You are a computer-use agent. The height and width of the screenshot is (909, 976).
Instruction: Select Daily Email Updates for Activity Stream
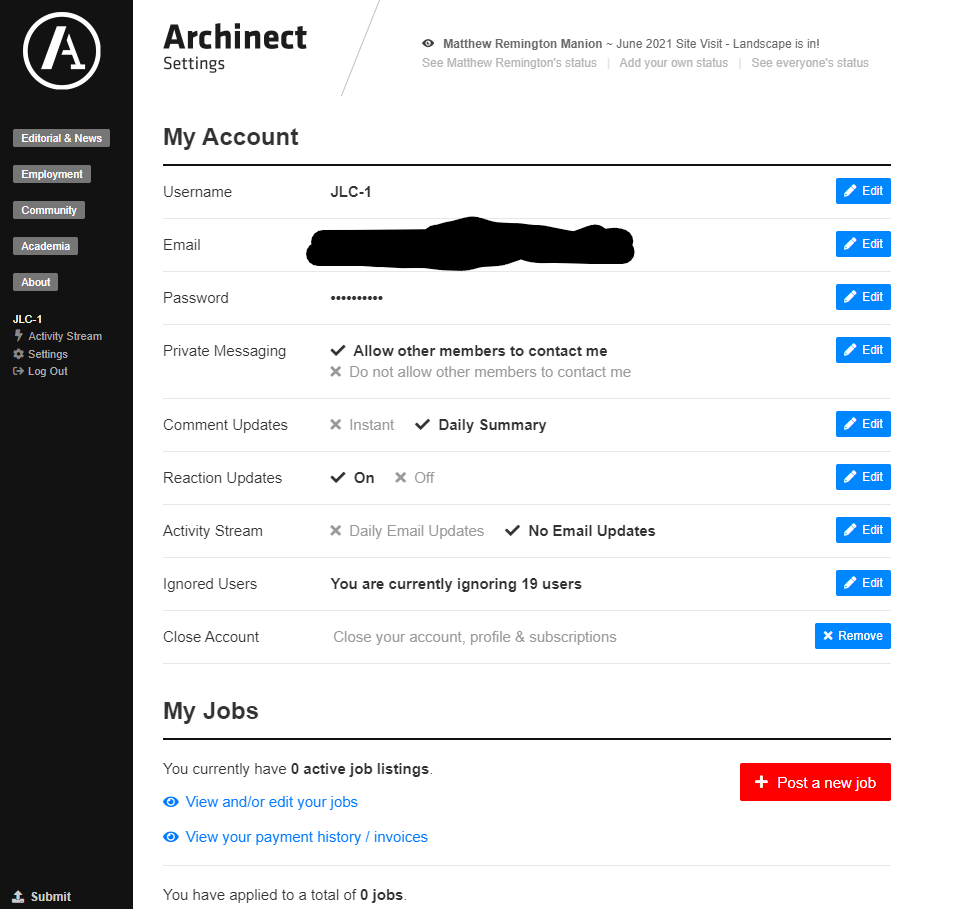click(407, 530)
